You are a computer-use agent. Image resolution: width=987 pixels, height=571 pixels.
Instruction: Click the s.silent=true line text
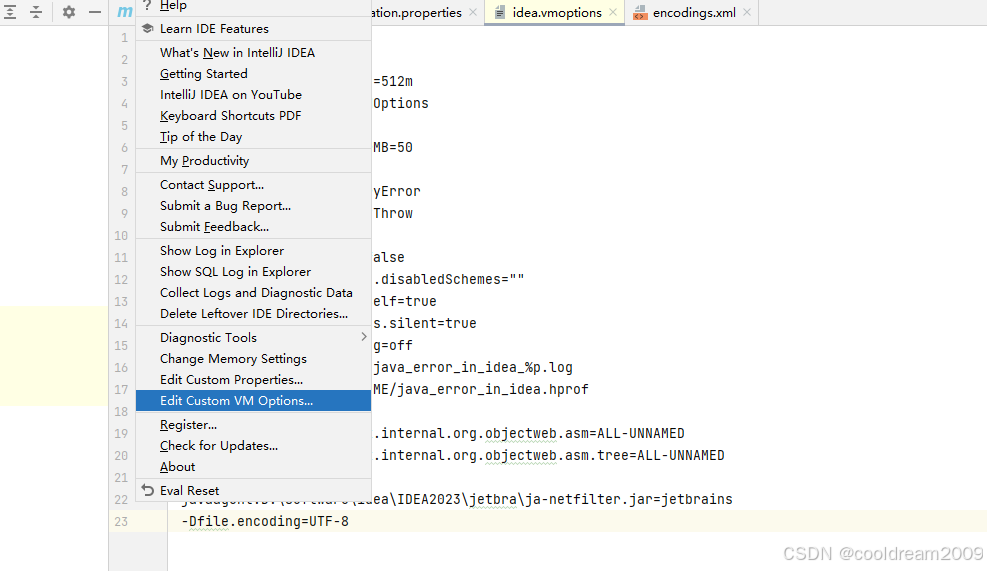pyautogui.click(x=425, y=323)
